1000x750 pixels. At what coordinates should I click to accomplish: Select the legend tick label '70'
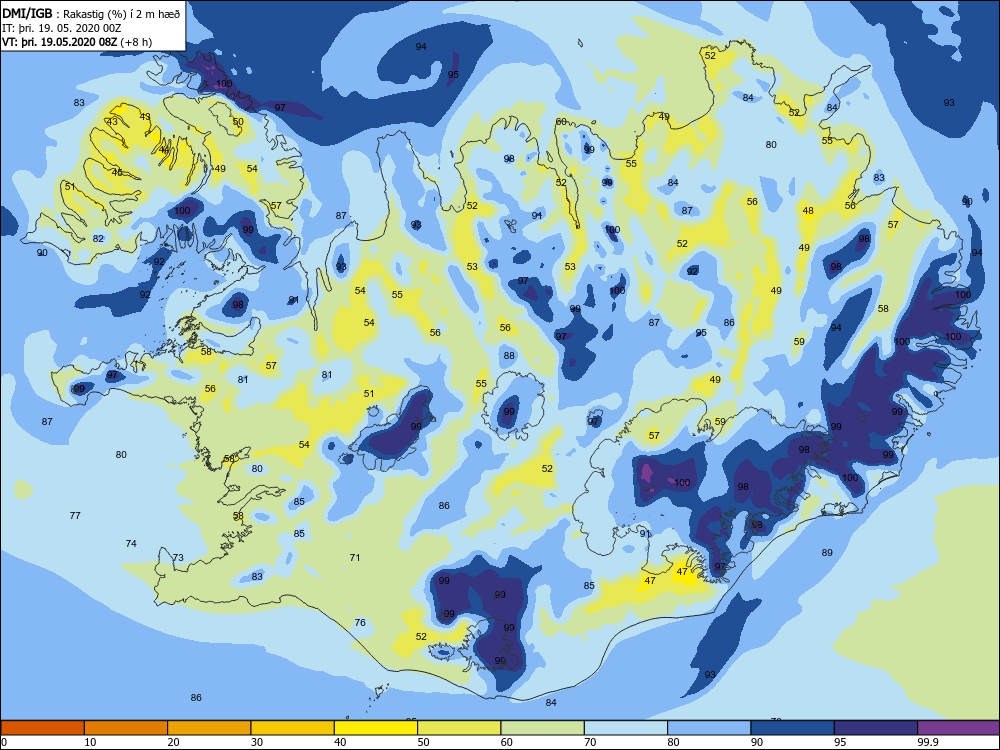[x=591, y=742]
